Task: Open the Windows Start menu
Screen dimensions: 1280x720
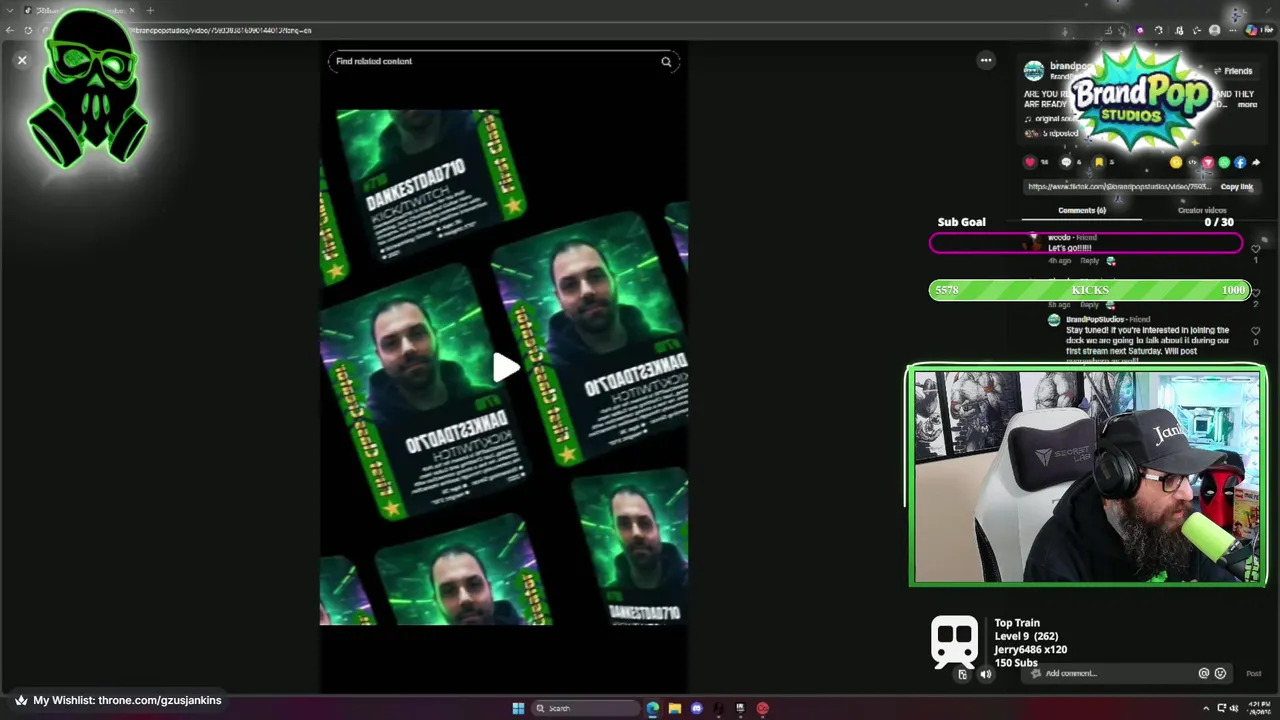Action: point(518,708)
